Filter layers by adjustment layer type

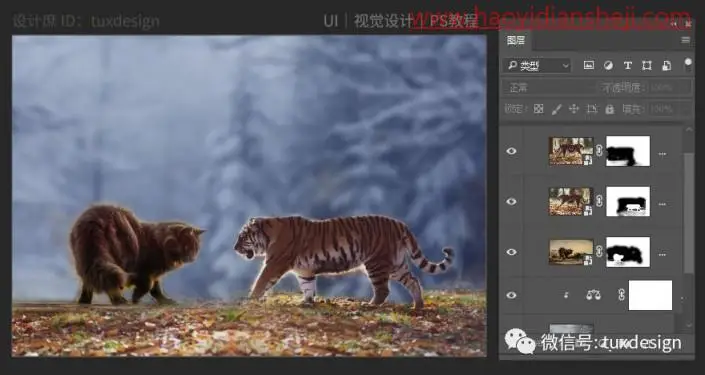pos(608,66)
